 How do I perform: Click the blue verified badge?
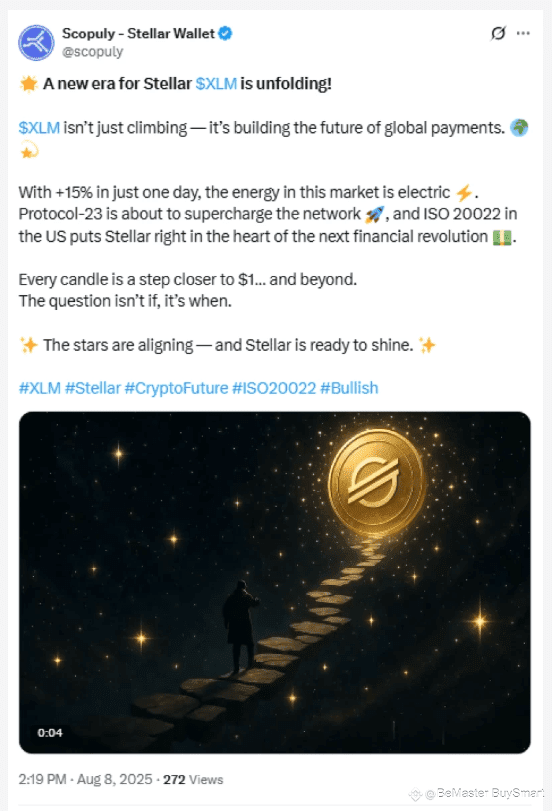[x=225, y=34]
